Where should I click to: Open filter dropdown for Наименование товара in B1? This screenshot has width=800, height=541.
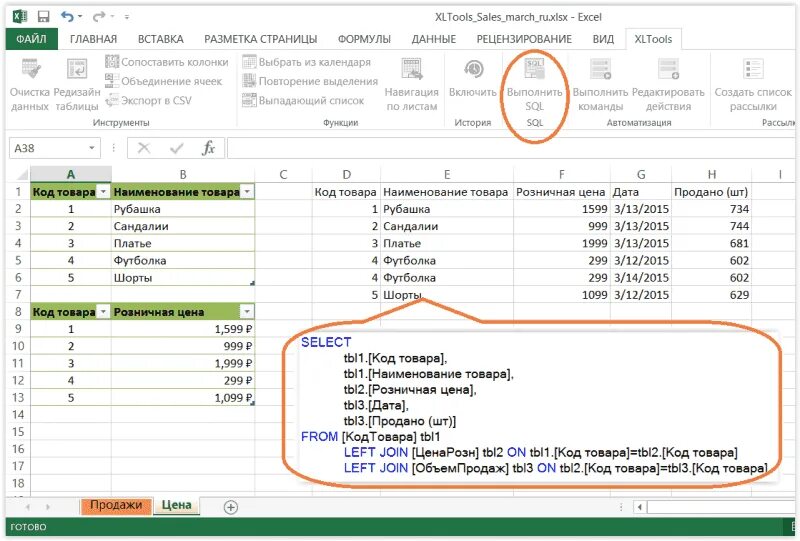point(247,192)
